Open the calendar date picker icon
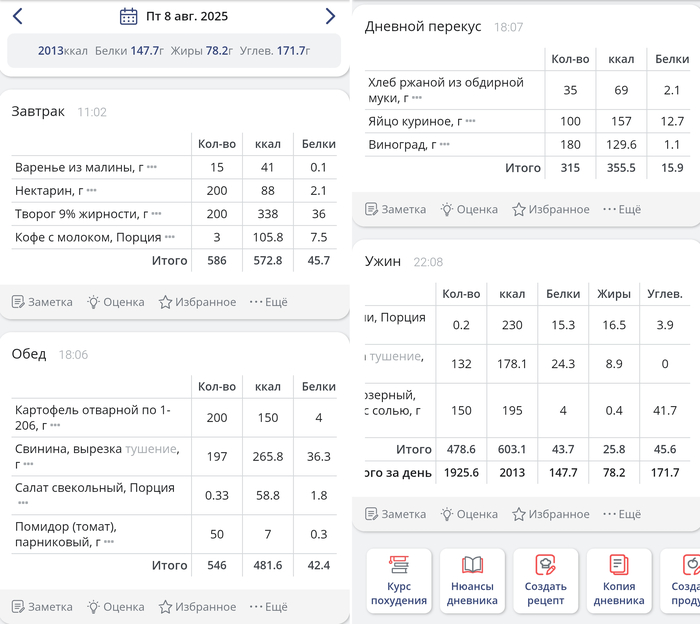Image resolution: width=700 pixels, height=624 pixels. tap(128, 16)
